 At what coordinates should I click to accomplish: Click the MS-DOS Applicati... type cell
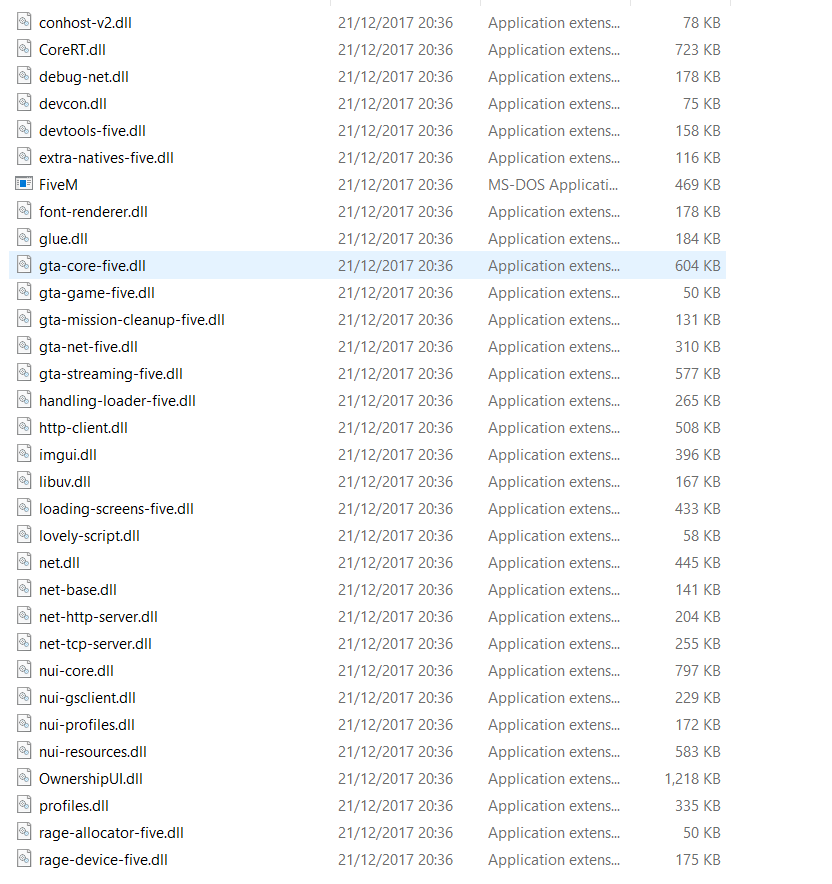[x=554, y=185]
